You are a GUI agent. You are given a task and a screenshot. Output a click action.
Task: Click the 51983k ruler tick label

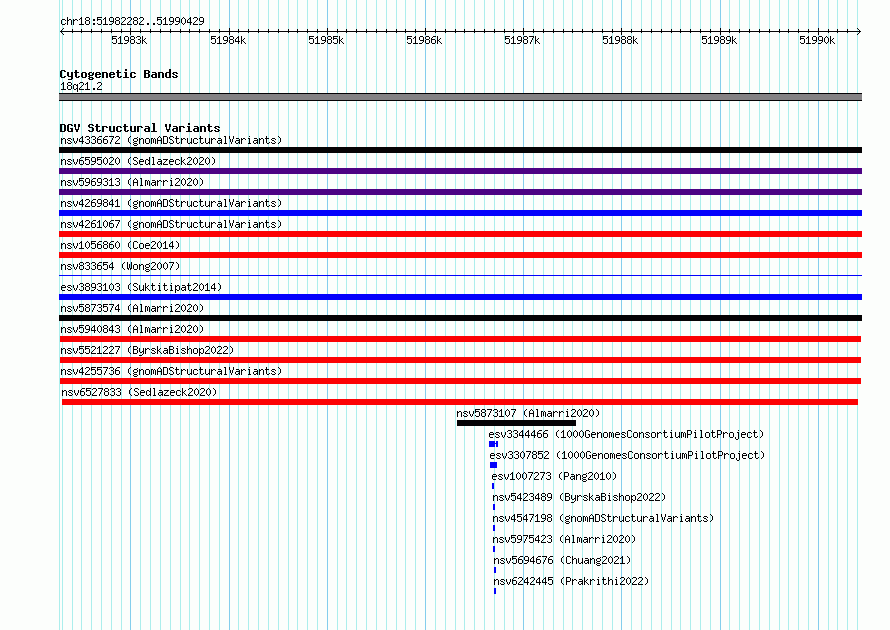click(x=129, y=40)
